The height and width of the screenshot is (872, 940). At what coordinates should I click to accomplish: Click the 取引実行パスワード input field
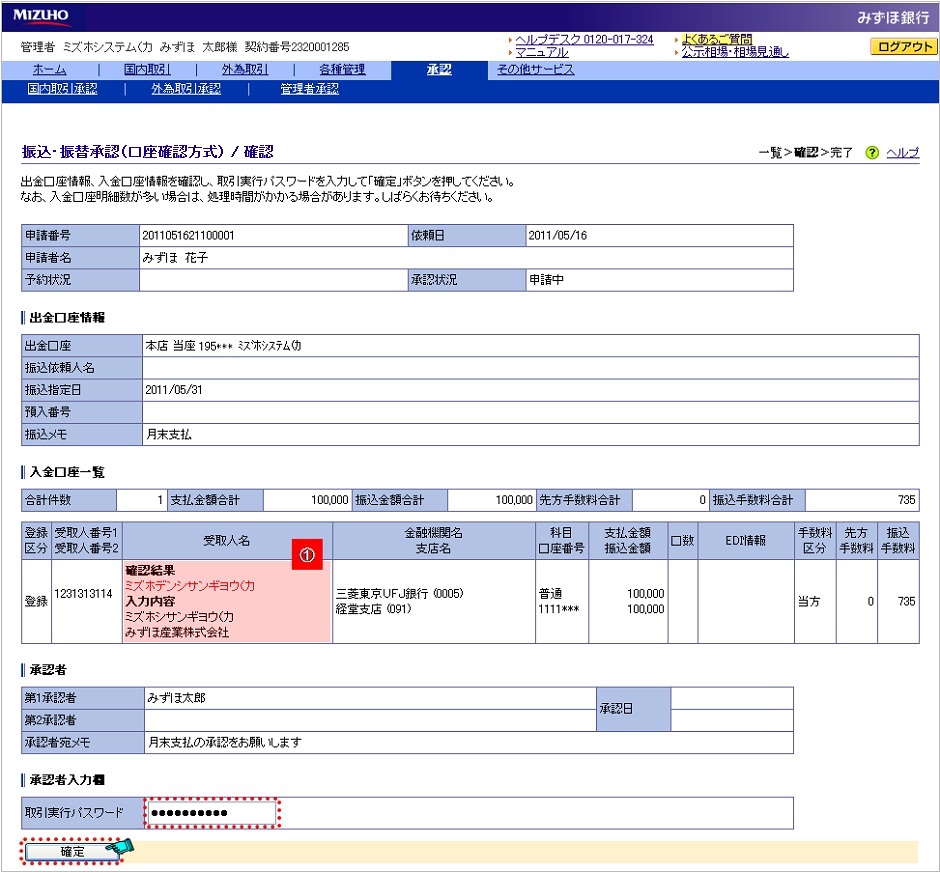(x=210, y=813)
